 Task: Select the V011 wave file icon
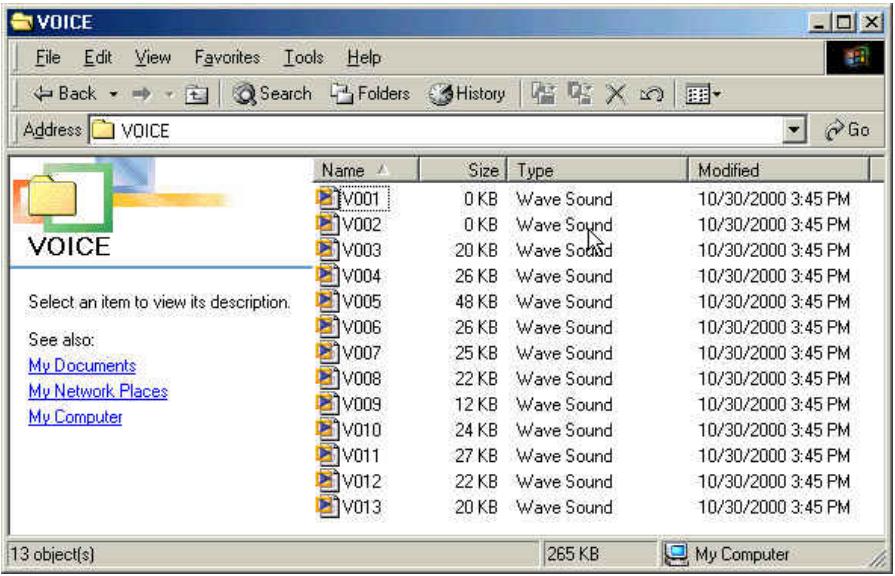pos(326,455)
